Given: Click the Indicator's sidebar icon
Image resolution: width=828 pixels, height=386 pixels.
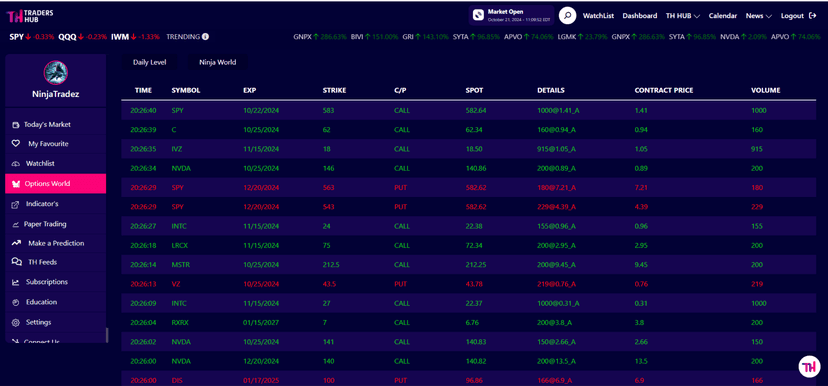Looking at the screenshot, I should [x=16, y=204].
